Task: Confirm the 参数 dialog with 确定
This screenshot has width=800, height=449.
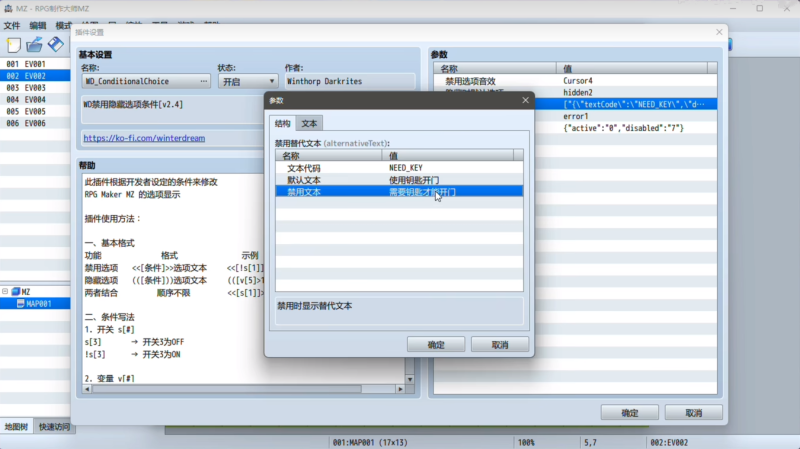Action: (436, 345)
